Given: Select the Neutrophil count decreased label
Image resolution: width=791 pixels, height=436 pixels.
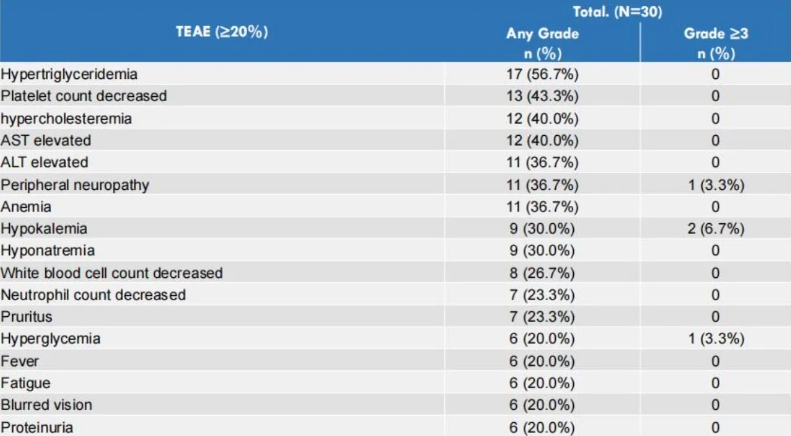Looking at the screenshot, I should [93, 294].
